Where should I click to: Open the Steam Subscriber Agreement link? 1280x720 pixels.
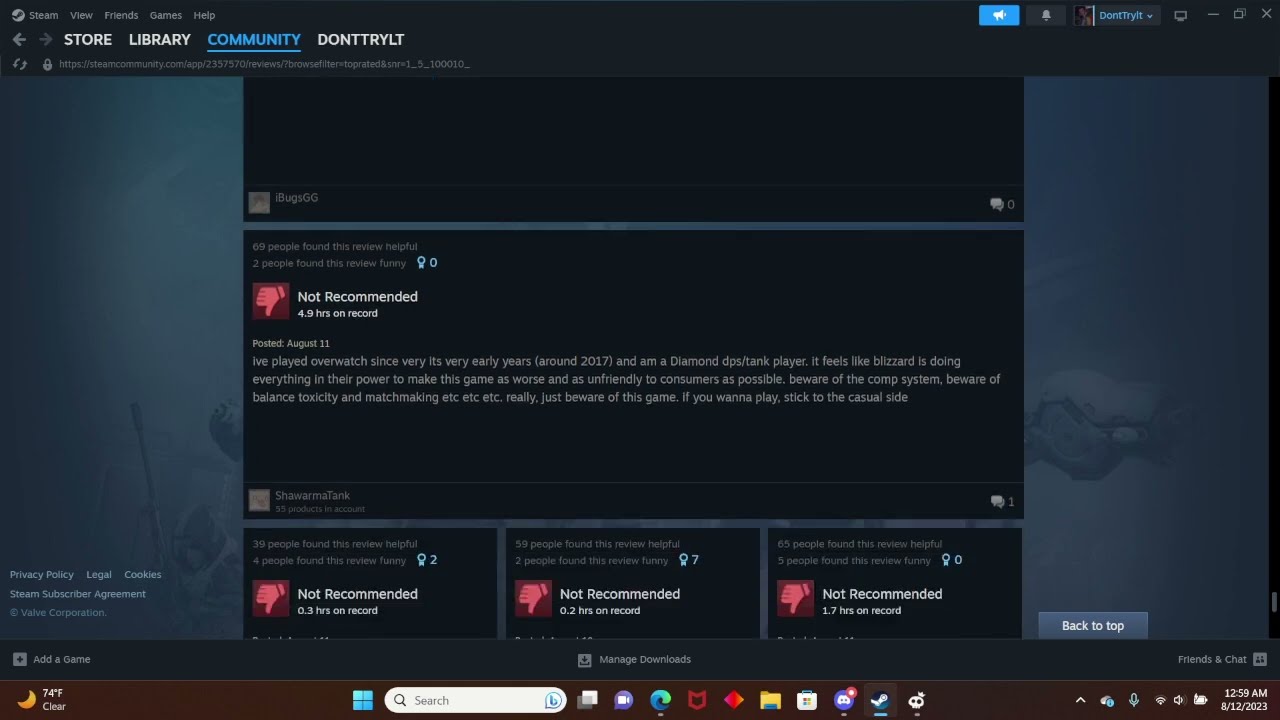click(78, 594)
